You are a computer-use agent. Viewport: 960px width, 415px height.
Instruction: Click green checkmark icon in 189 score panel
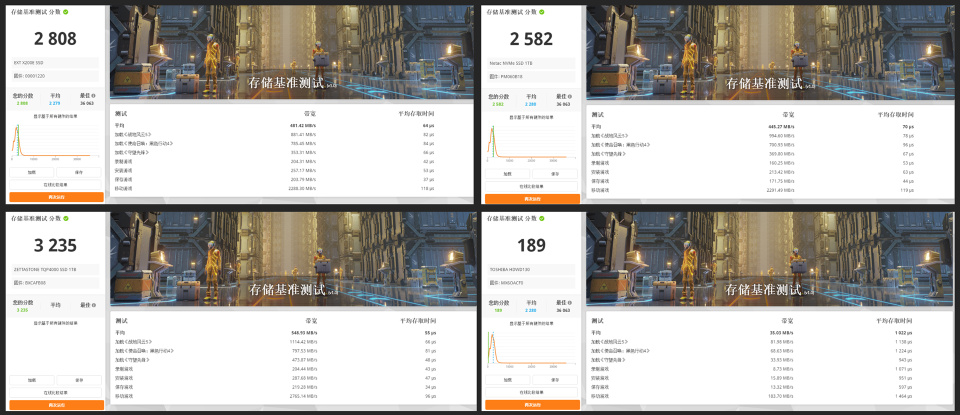click(542, 217)
